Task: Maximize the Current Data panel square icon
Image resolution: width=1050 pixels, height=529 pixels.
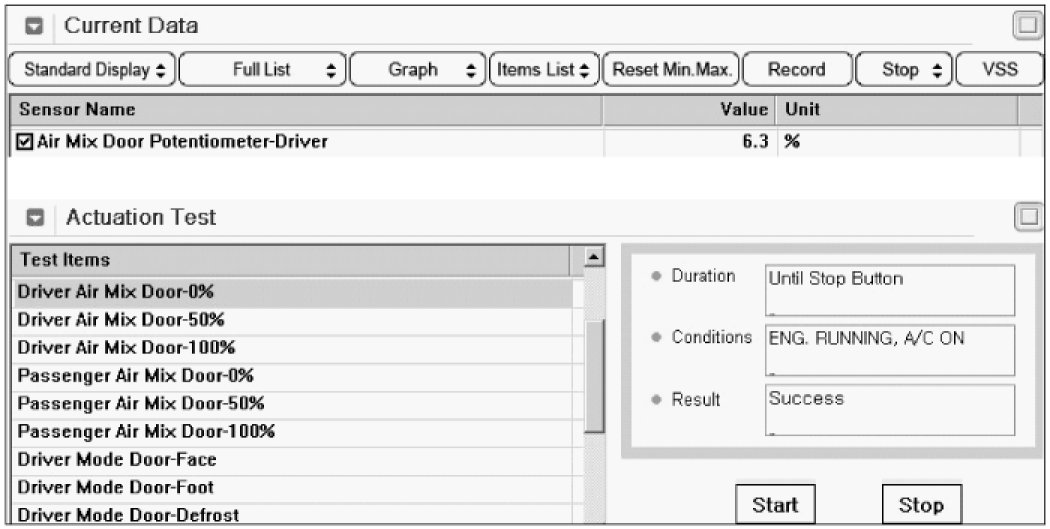Action: point(1028,26)
